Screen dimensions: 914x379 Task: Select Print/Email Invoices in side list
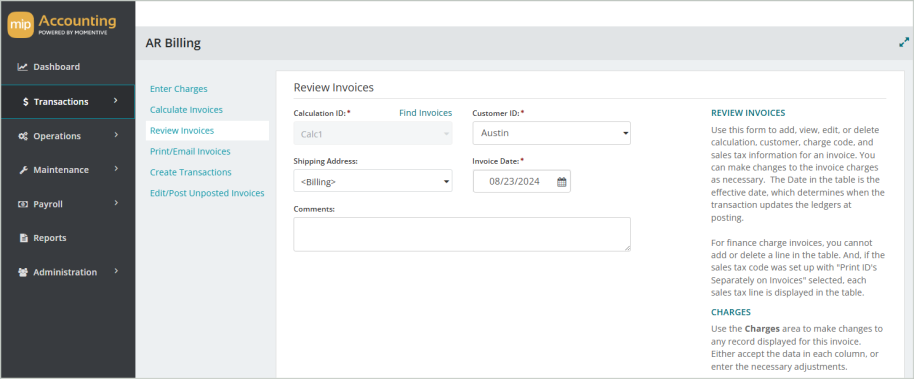(190, 152)
